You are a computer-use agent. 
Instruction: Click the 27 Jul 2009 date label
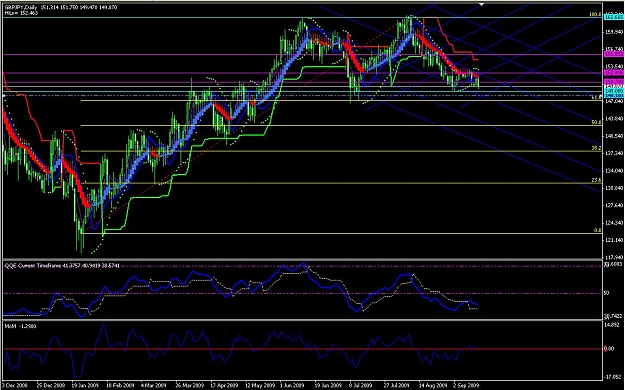[x=397, y=386]
